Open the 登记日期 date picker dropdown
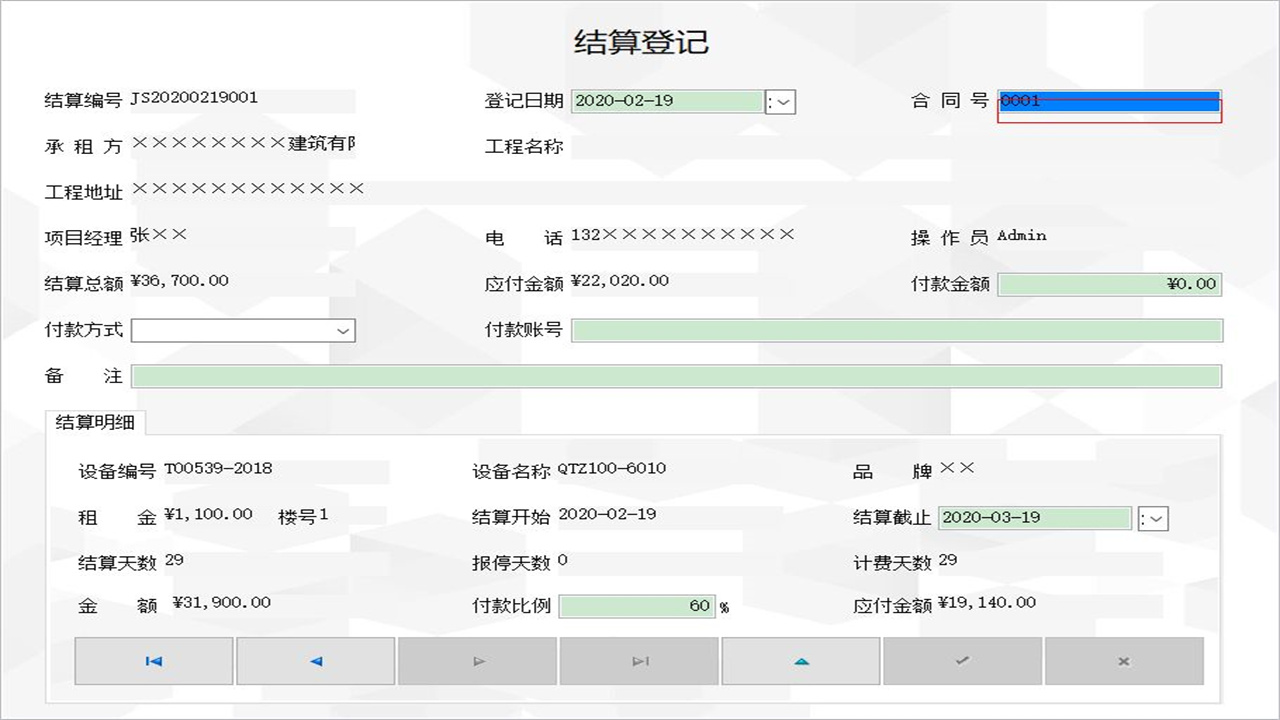Image resolution: width=1280 pixels, height=720 pixels. click(x=780, y=102)
